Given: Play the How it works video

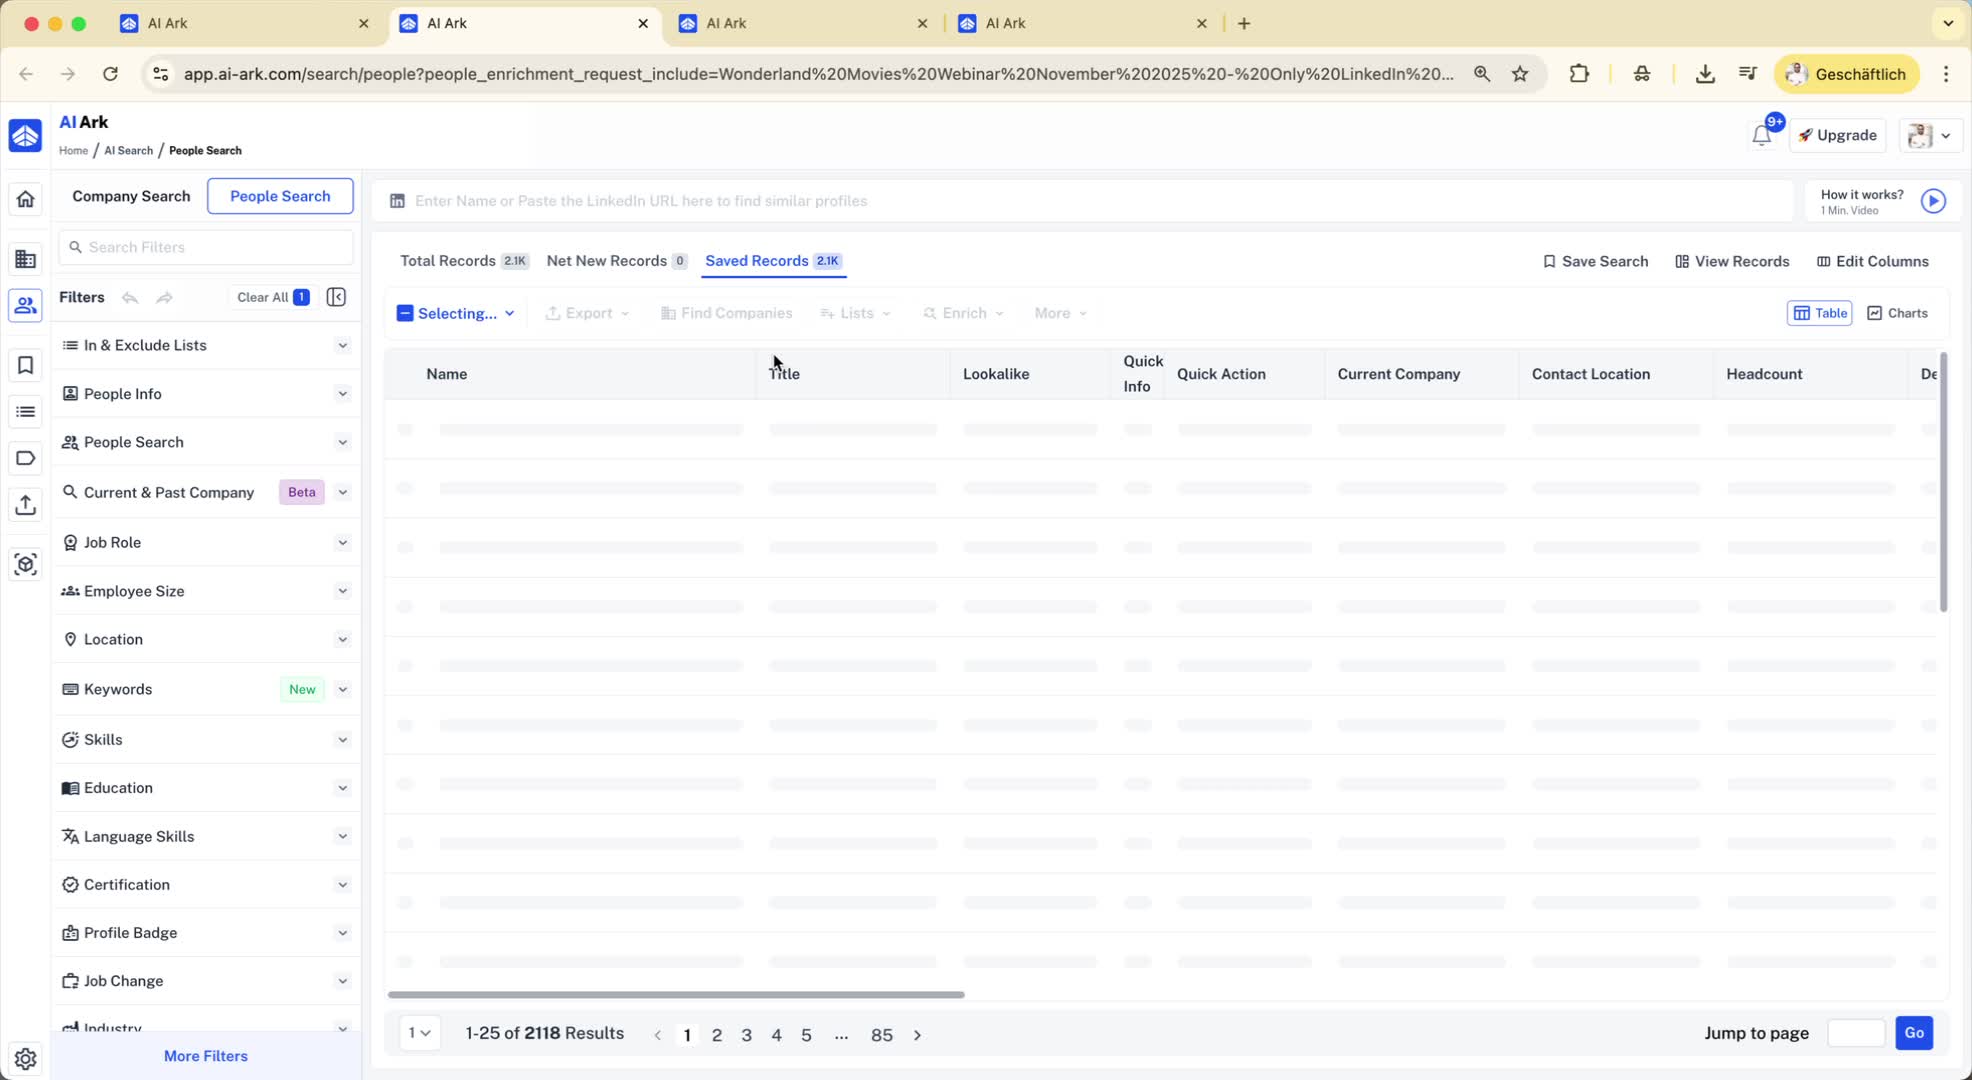Looking at the screenshot, I should [1933, 201].
